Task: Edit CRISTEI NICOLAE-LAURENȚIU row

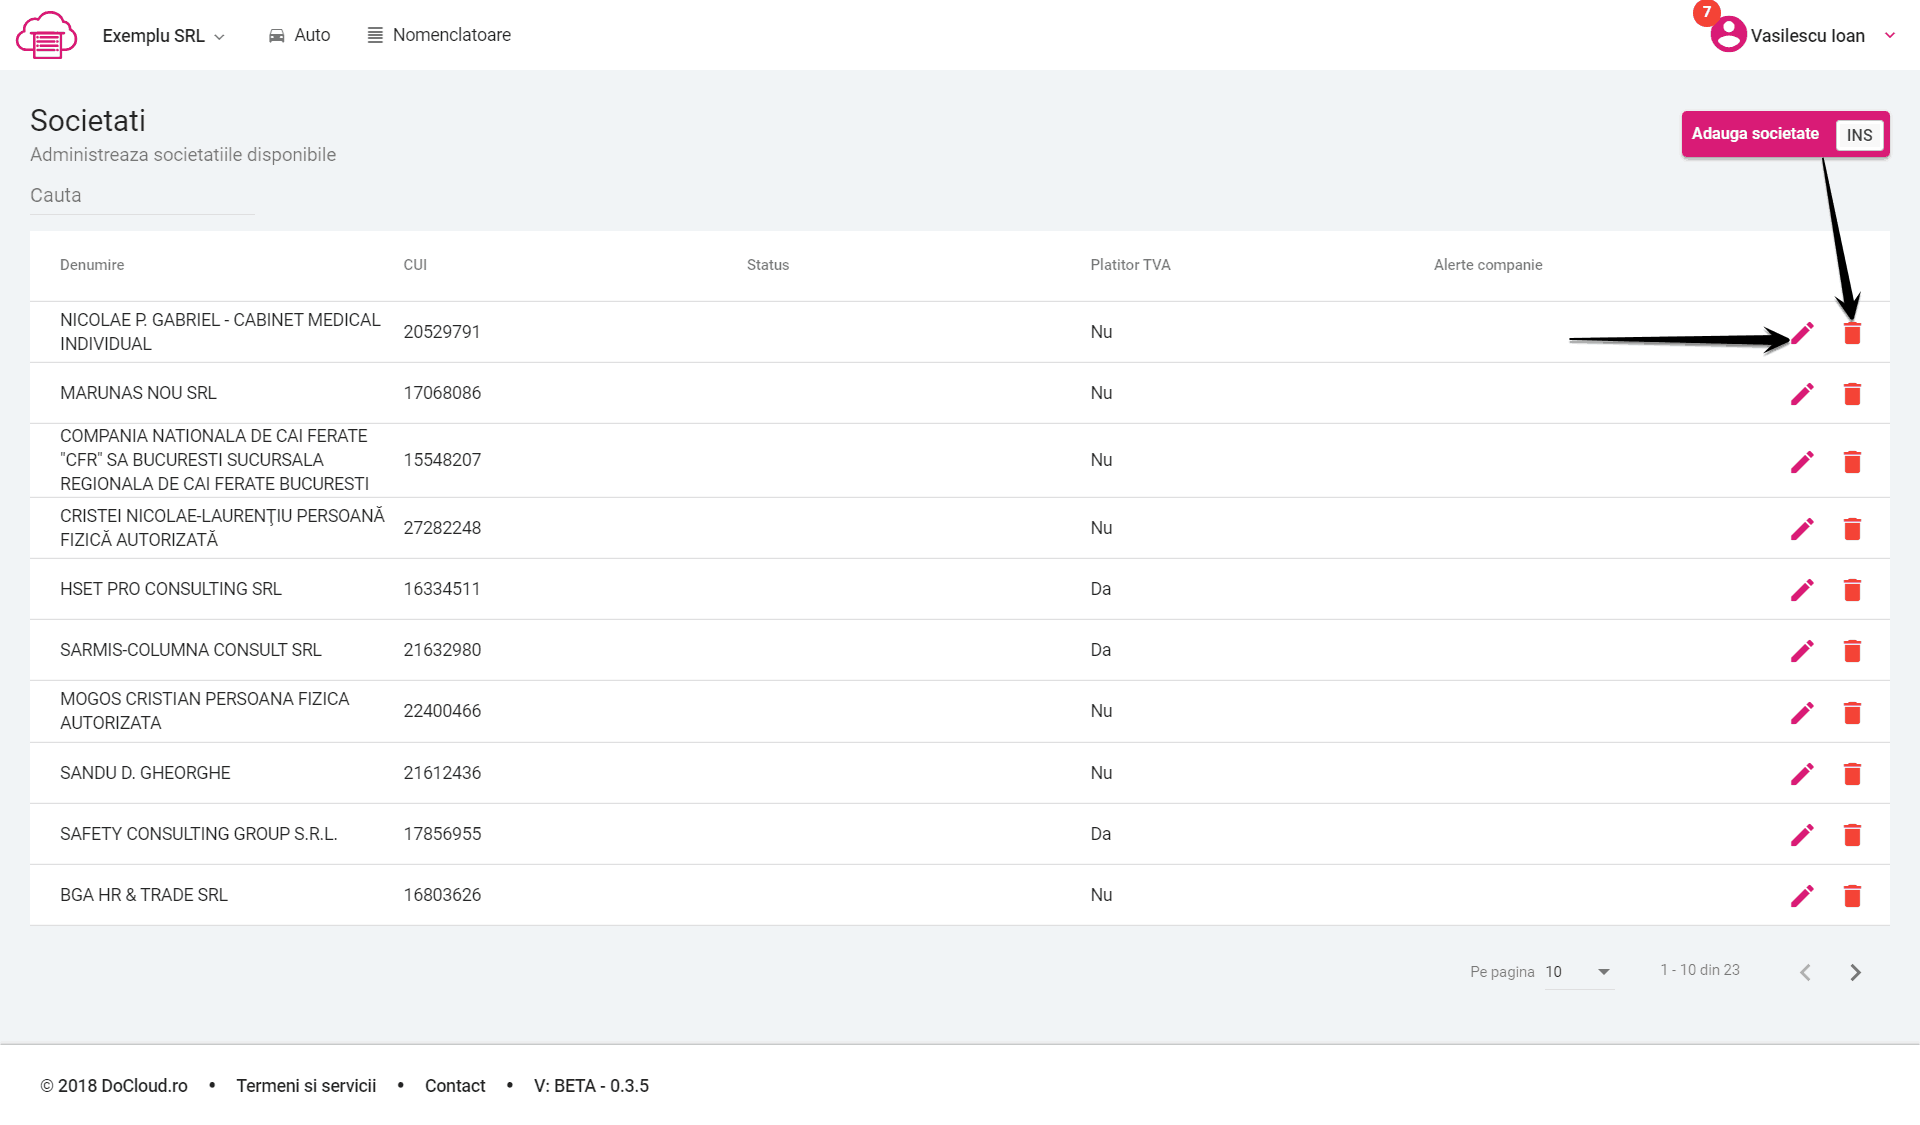Action: point(1802,529)
